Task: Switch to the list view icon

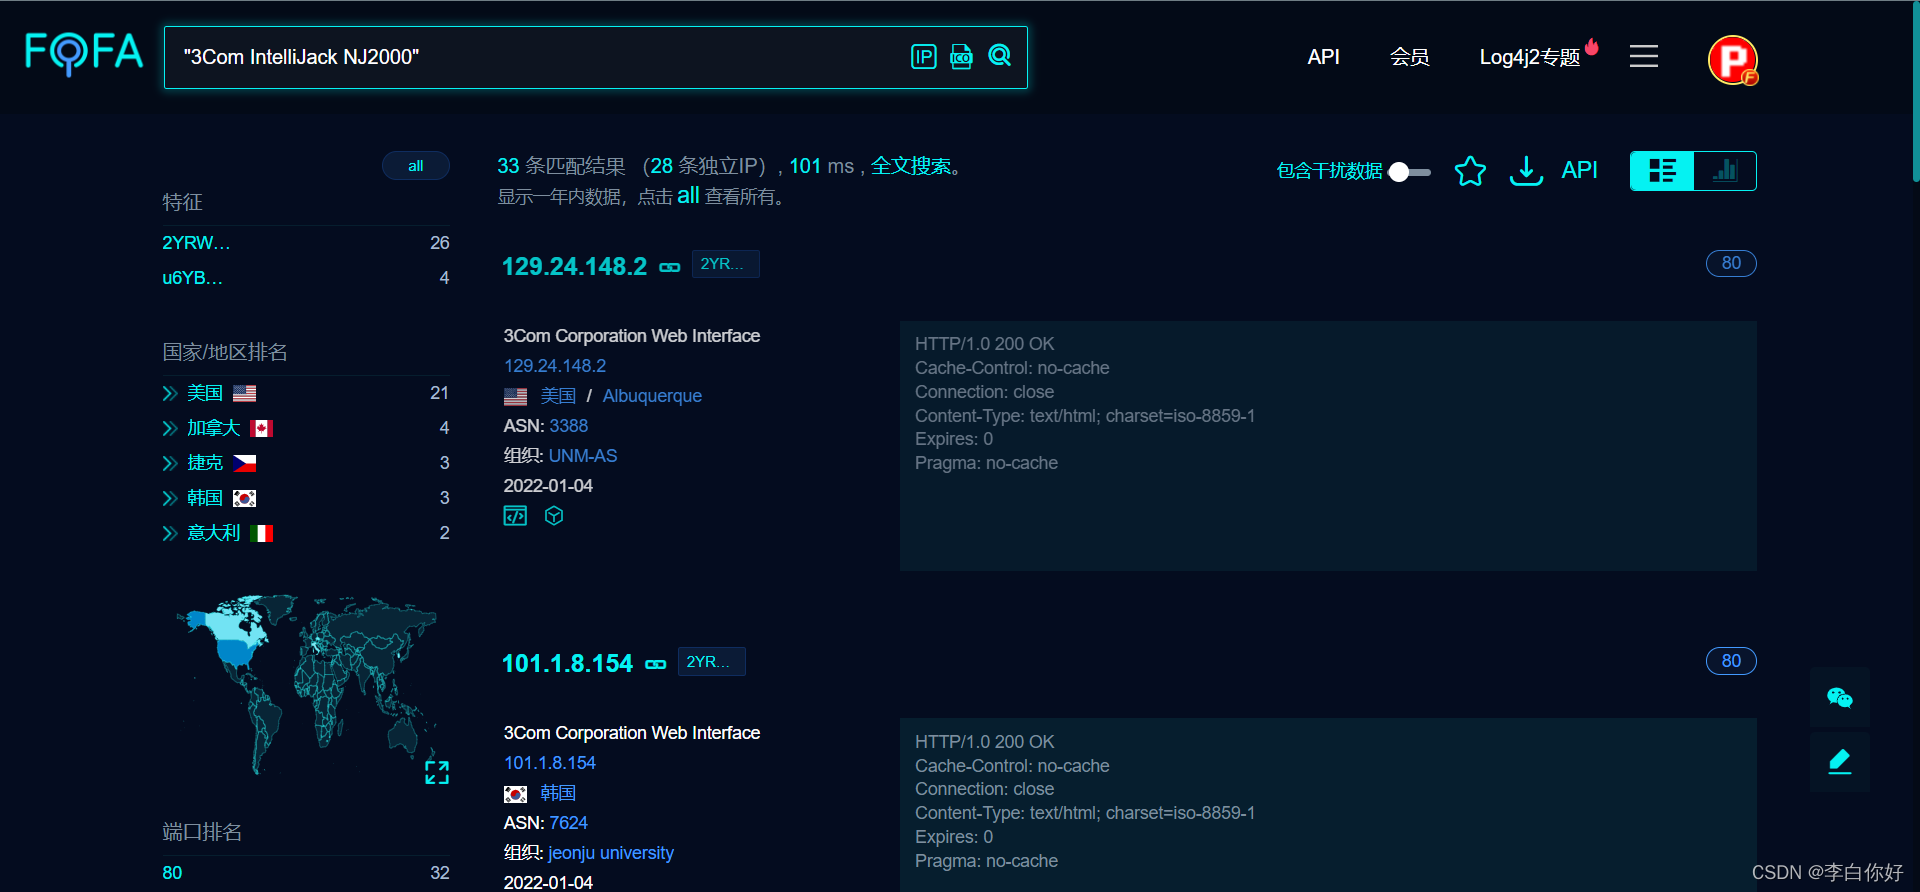Action: coord(1662,171)
